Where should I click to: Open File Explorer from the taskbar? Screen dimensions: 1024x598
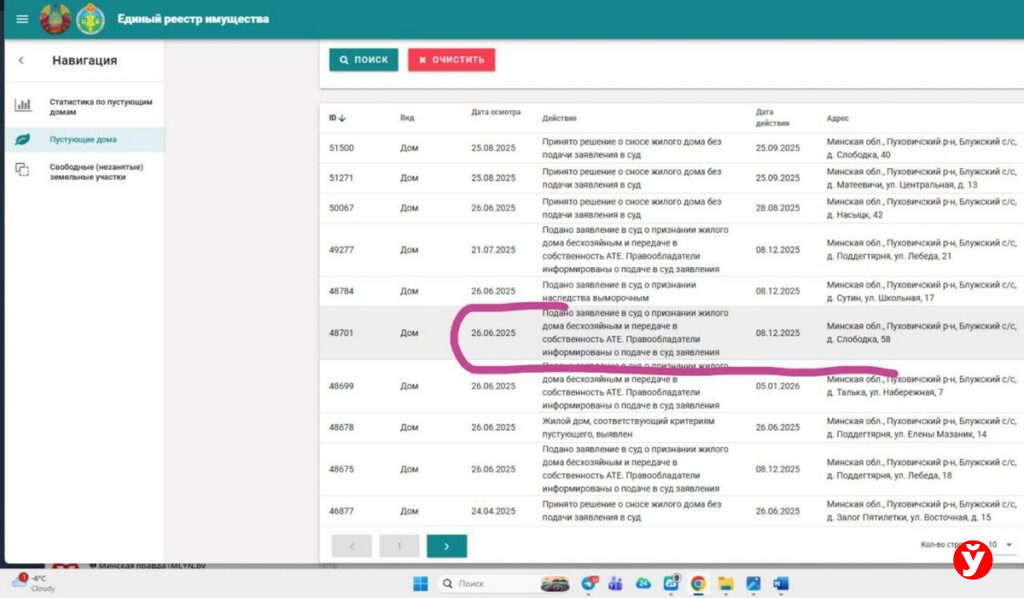pos(726,583)
